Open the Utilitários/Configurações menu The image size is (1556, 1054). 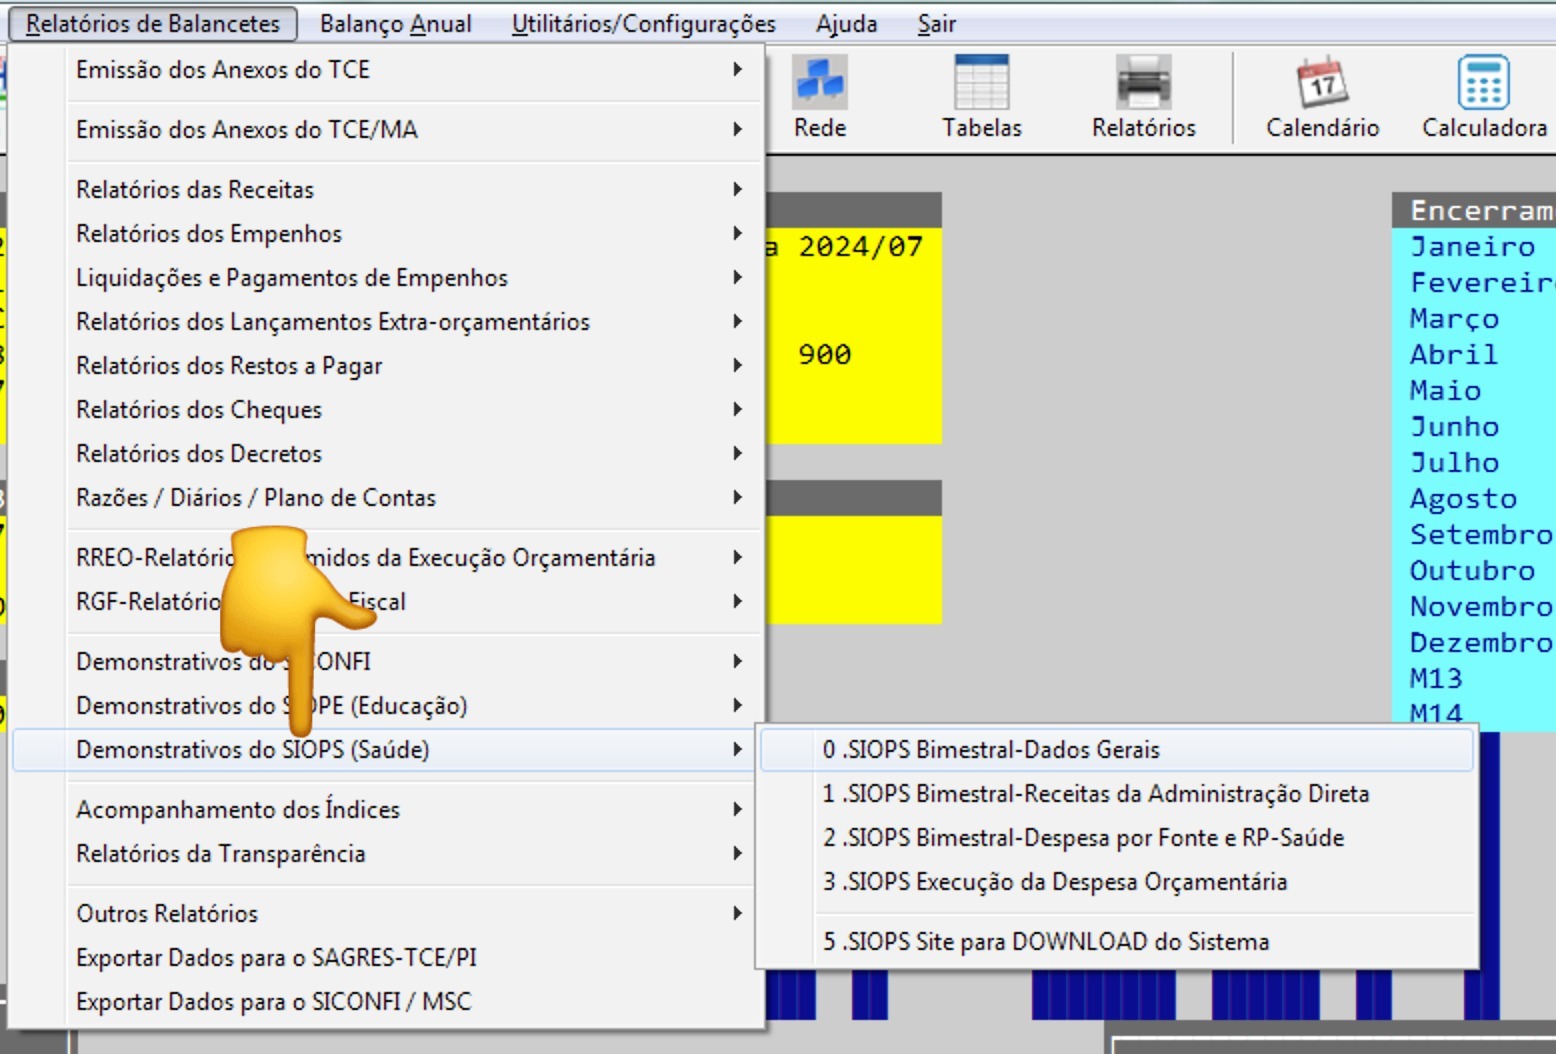pyautogui.click(x=643, y=23)
